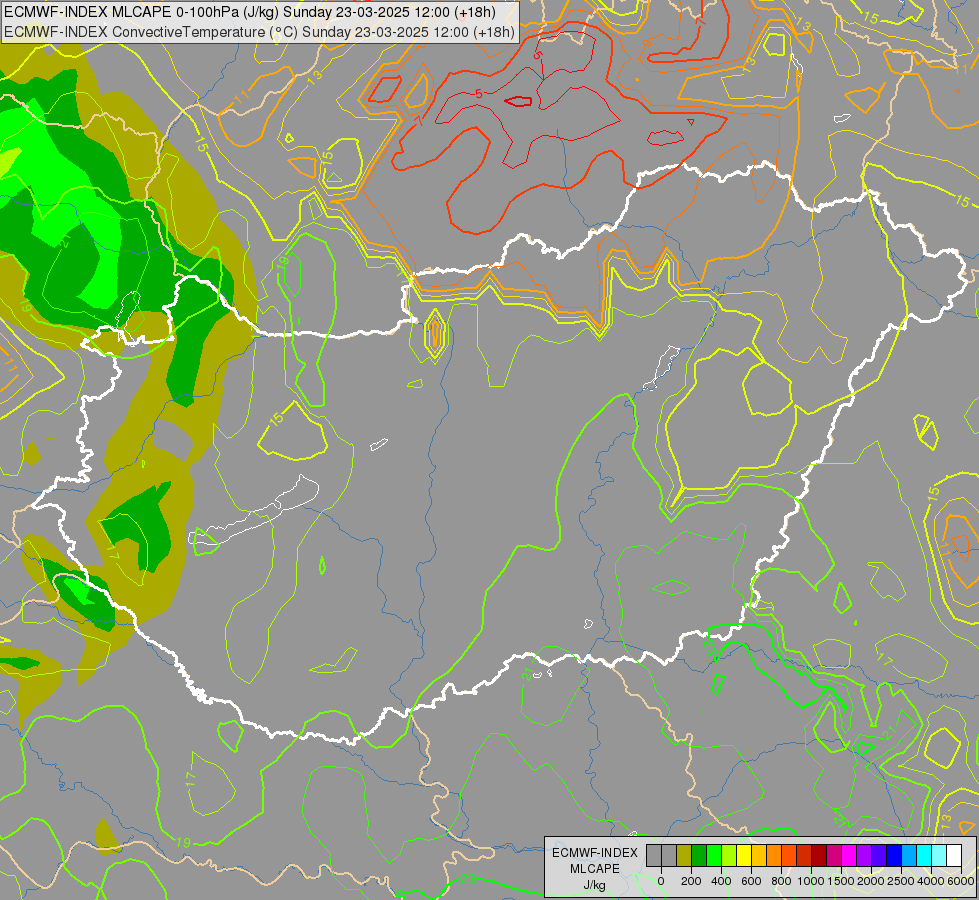Click the legend tick value 2500
979x900 pixels.
point(901,881)
